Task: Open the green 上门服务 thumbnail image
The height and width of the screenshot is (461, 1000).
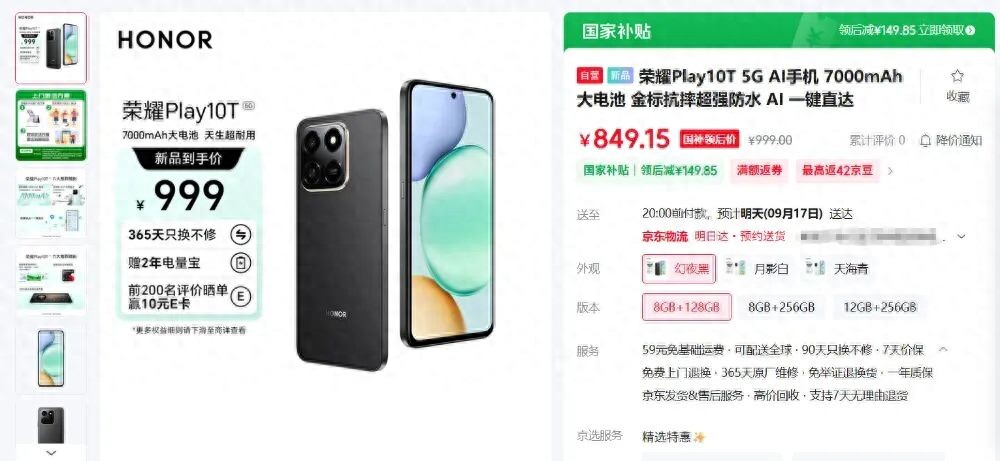Action: pyautogui.click(x=51, y=125)
